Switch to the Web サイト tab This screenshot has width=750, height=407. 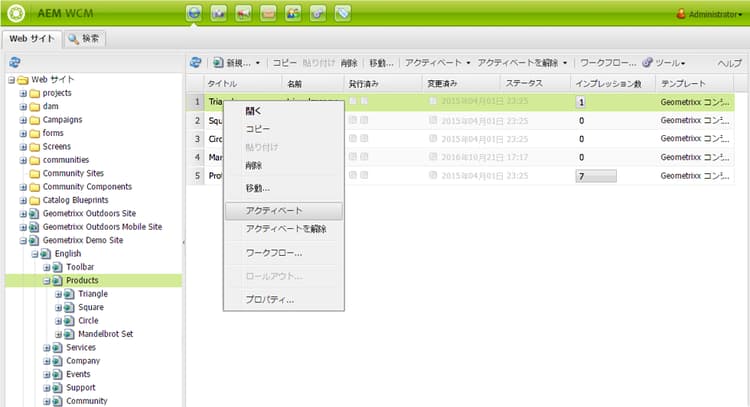[x=32, y=39]
